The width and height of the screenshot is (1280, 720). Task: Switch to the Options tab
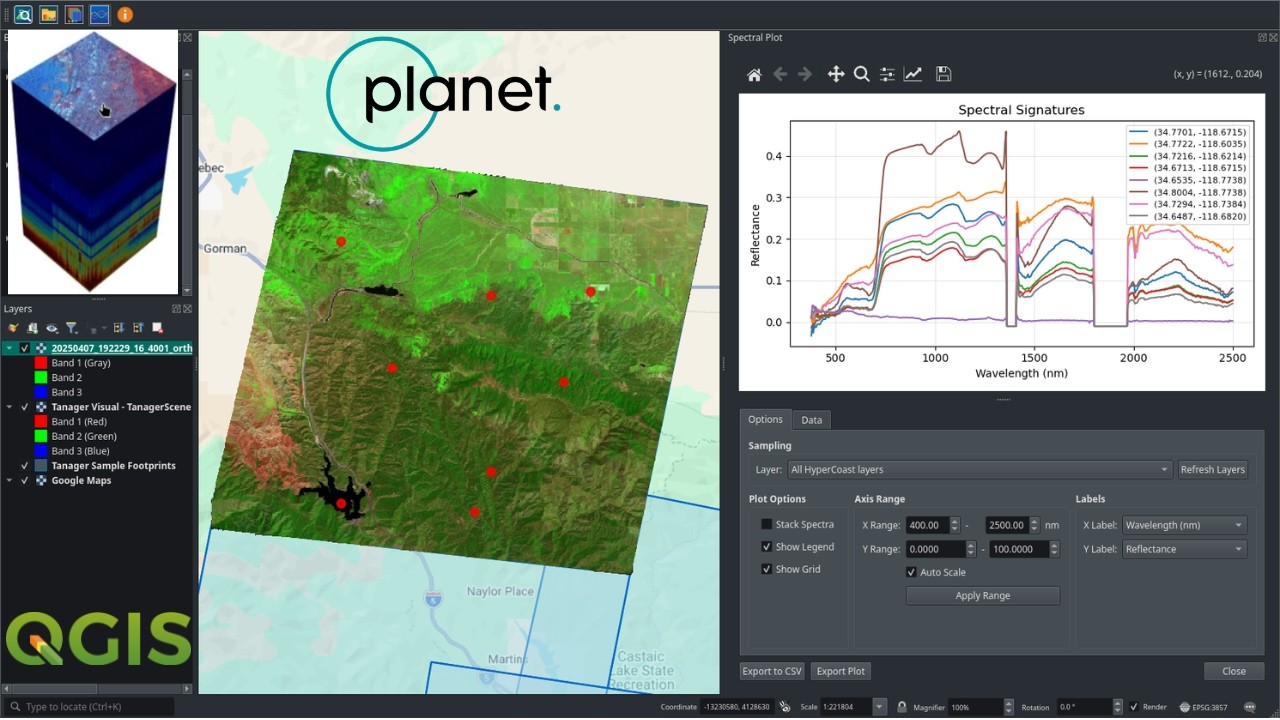(x=765, y=420)
